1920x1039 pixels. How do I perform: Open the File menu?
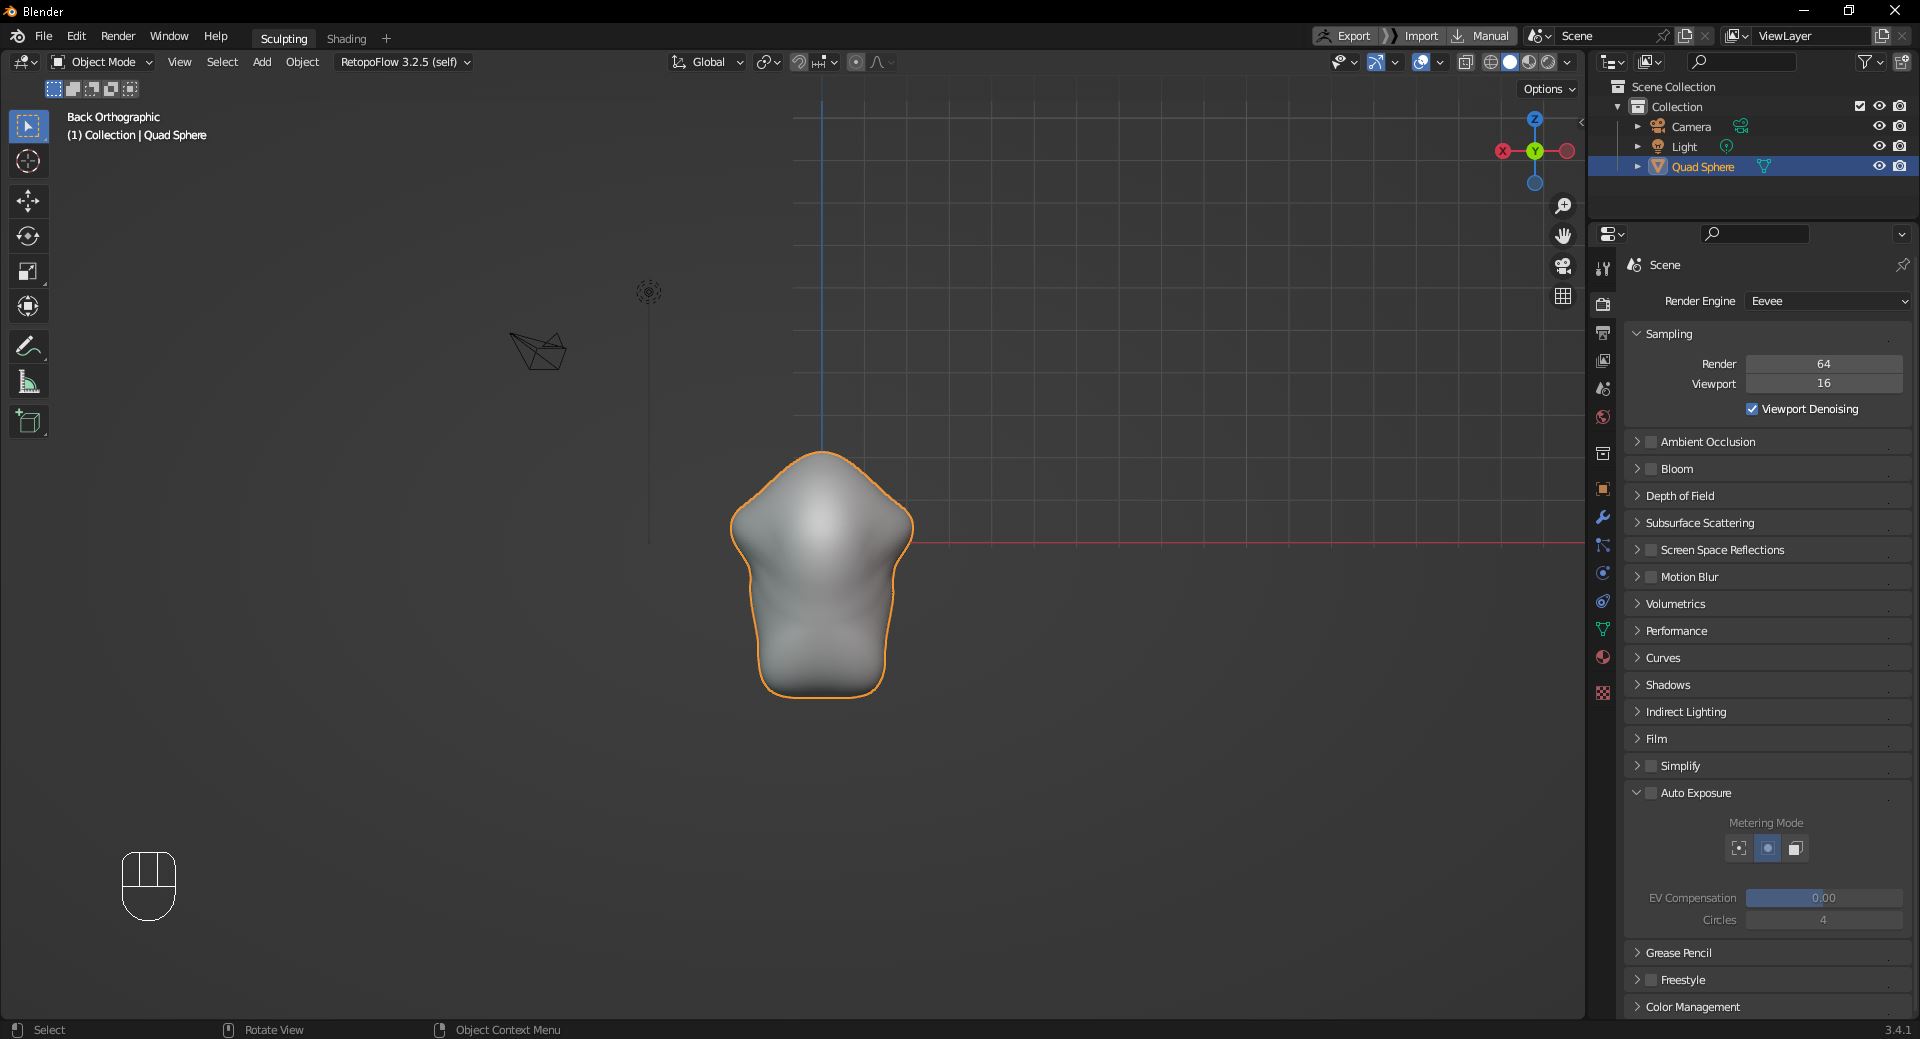click(x=44, y=36)
